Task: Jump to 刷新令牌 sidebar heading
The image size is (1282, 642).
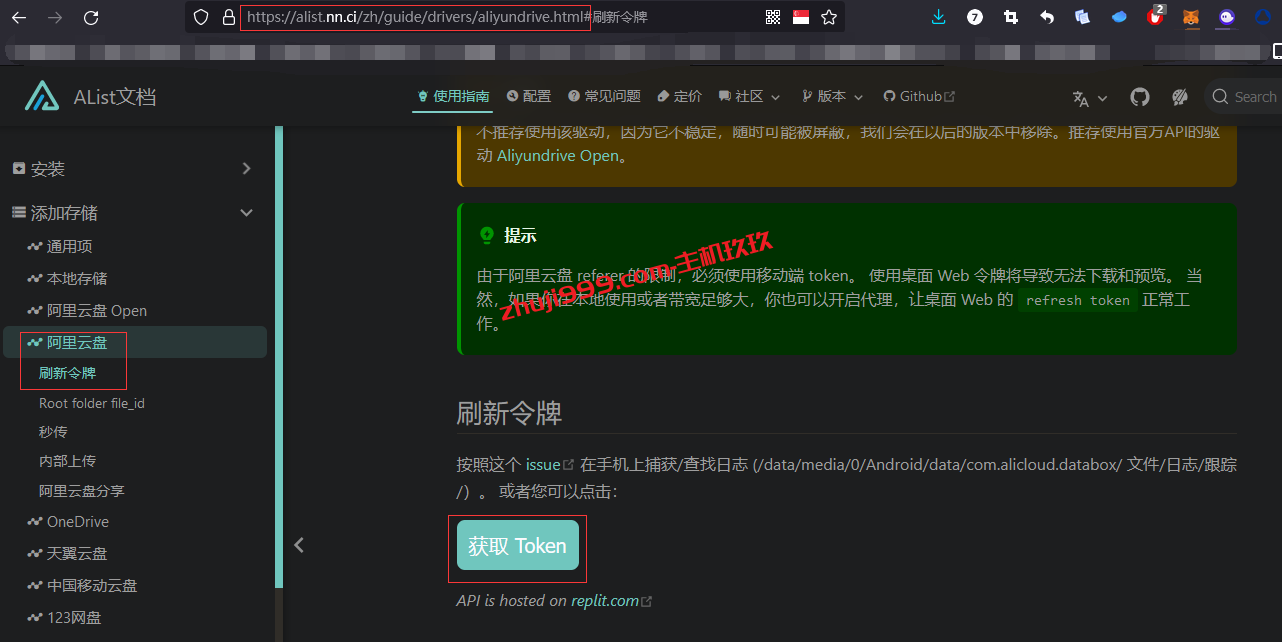Action: point(67,373)
